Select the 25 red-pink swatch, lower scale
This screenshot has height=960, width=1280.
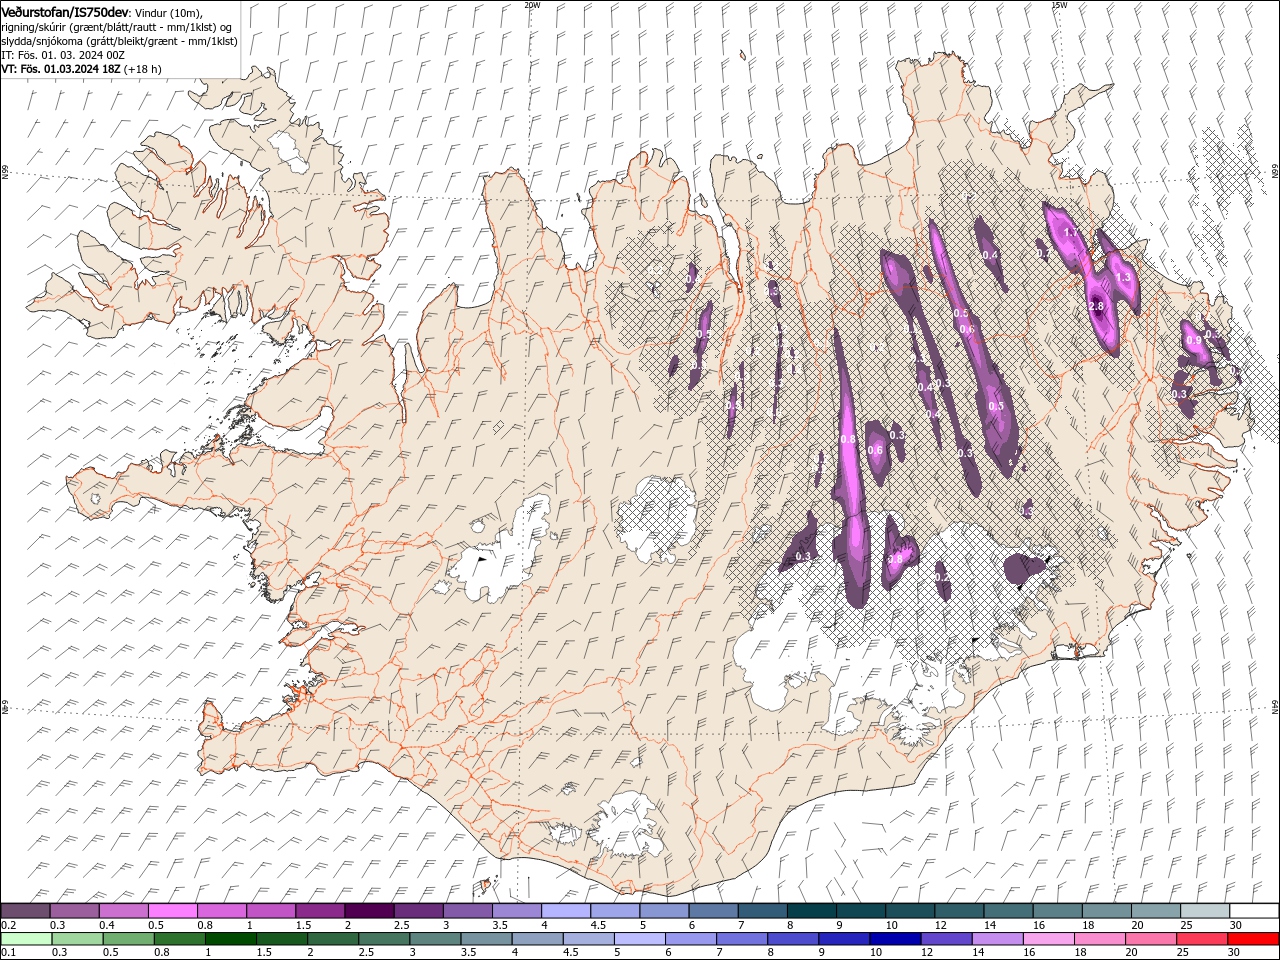1201,939
